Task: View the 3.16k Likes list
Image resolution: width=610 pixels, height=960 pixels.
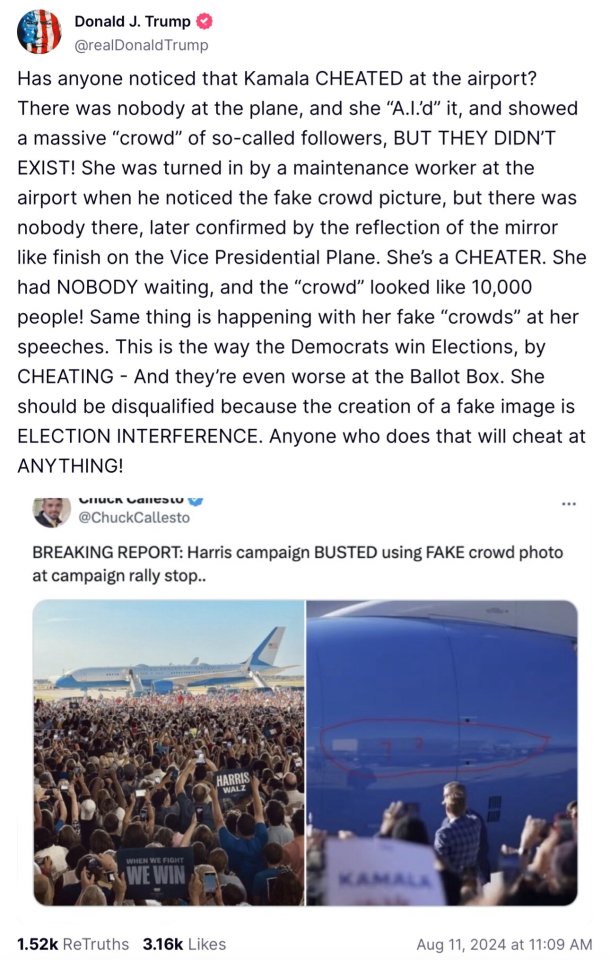Action: 184,943
